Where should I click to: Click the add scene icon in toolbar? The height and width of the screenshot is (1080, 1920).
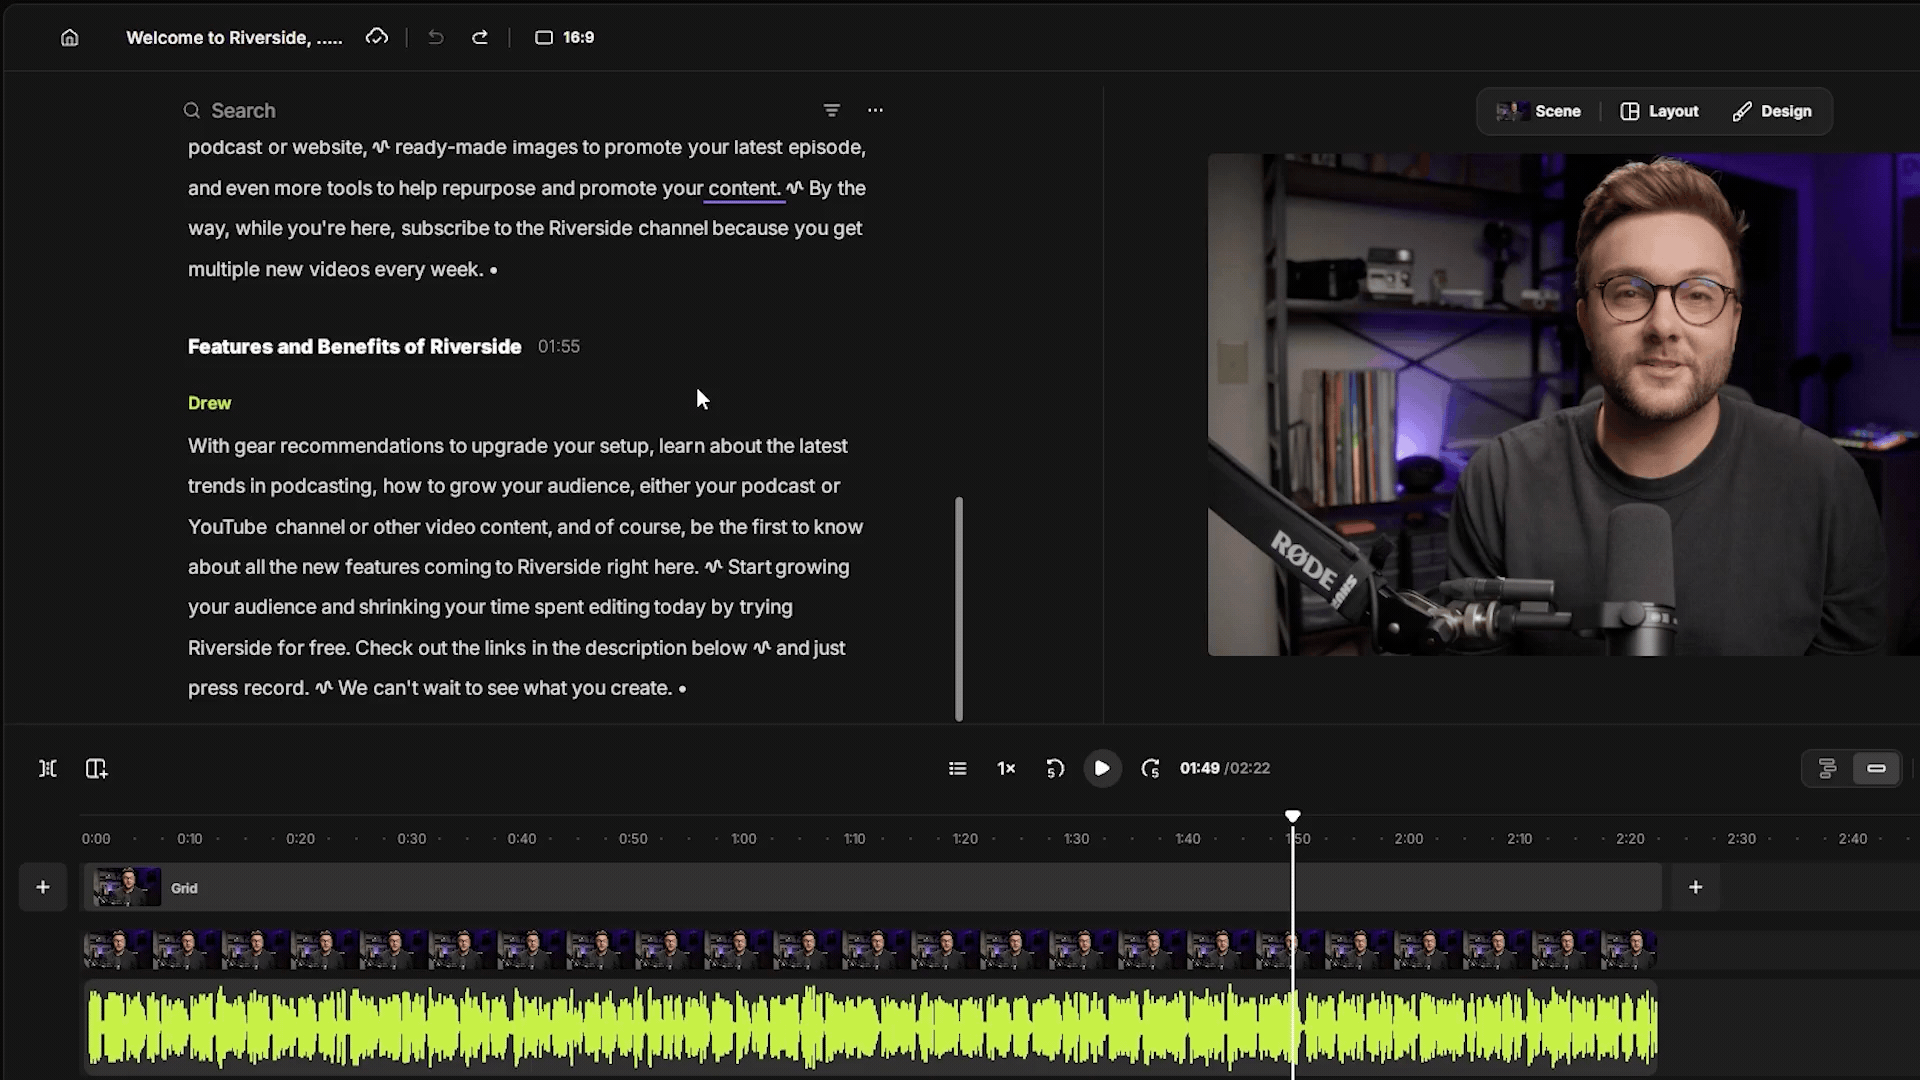tap(96, 768)
